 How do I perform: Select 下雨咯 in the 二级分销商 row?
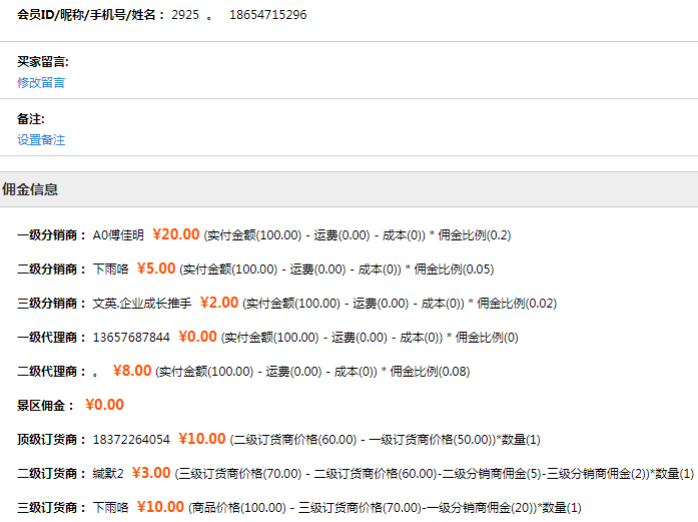point(110,269)
